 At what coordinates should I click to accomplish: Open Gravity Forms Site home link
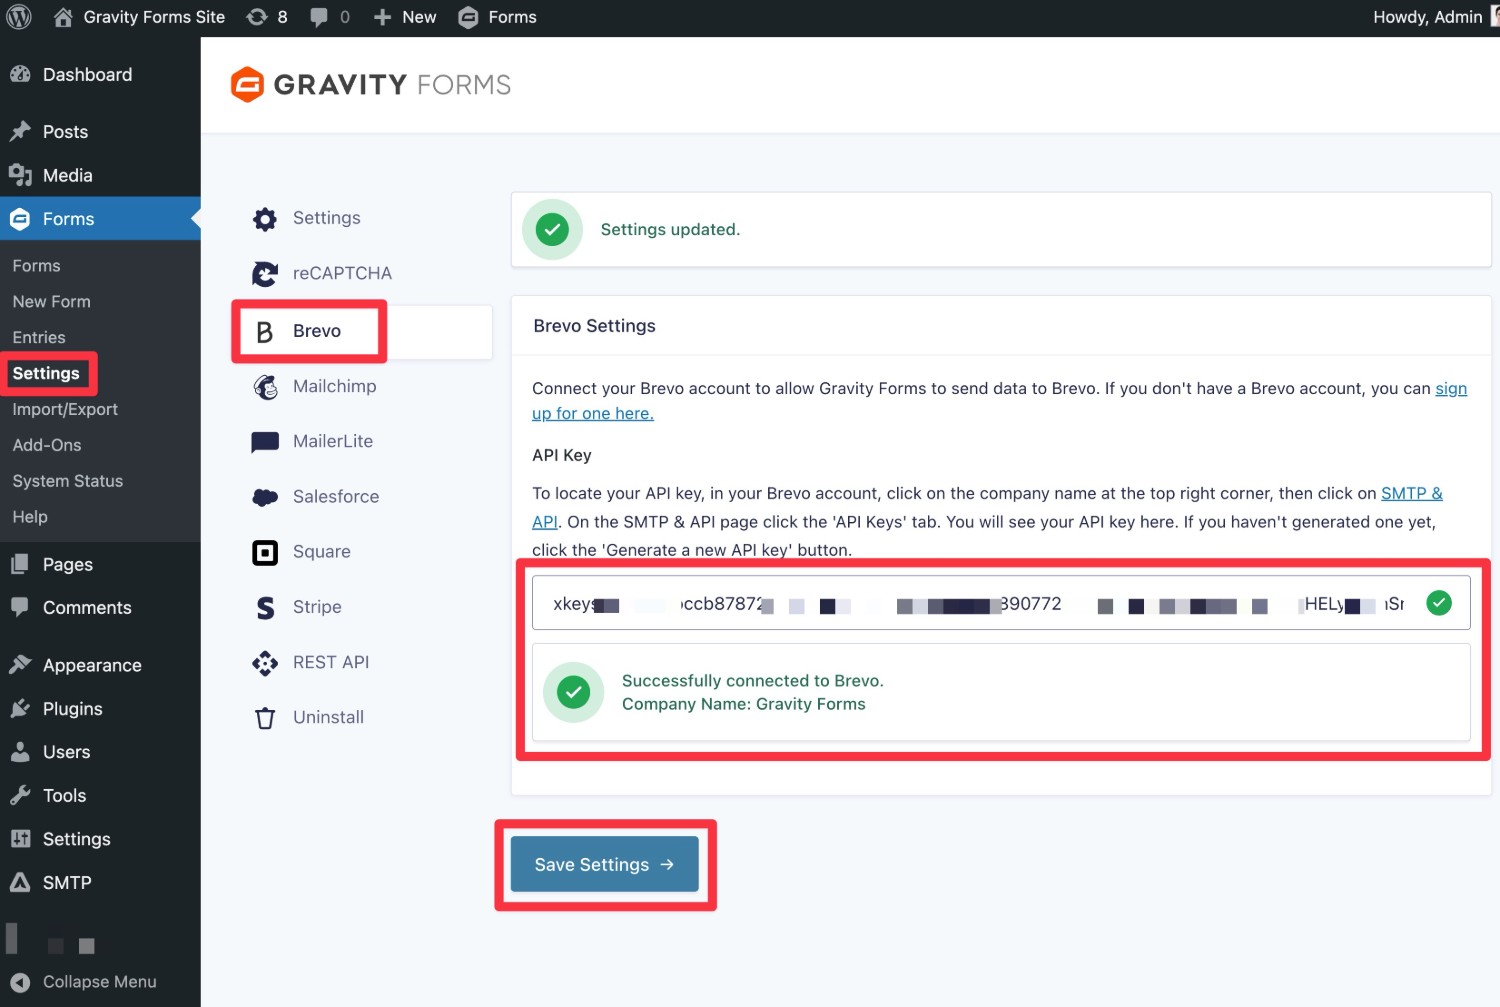(x=140, y=17)
